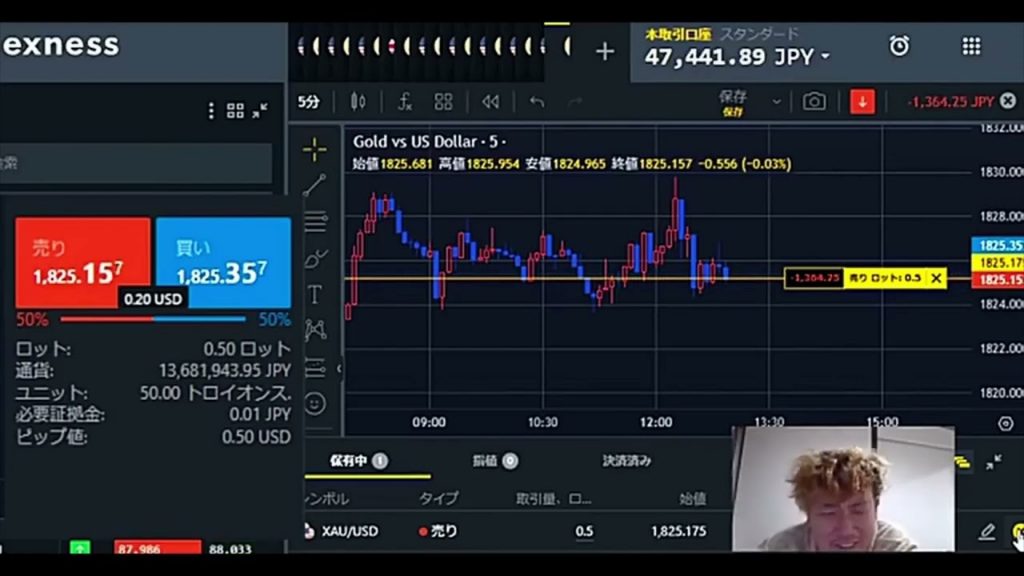Image resolution: width=1024 pixels, height=576 pixels.
Task: Choose the text annotation tool
Action: (314, 294)
